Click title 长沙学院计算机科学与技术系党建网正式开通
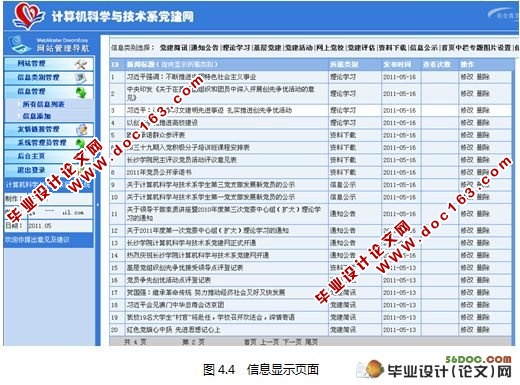The image size is (520, 385). click(x=191, y=243)
